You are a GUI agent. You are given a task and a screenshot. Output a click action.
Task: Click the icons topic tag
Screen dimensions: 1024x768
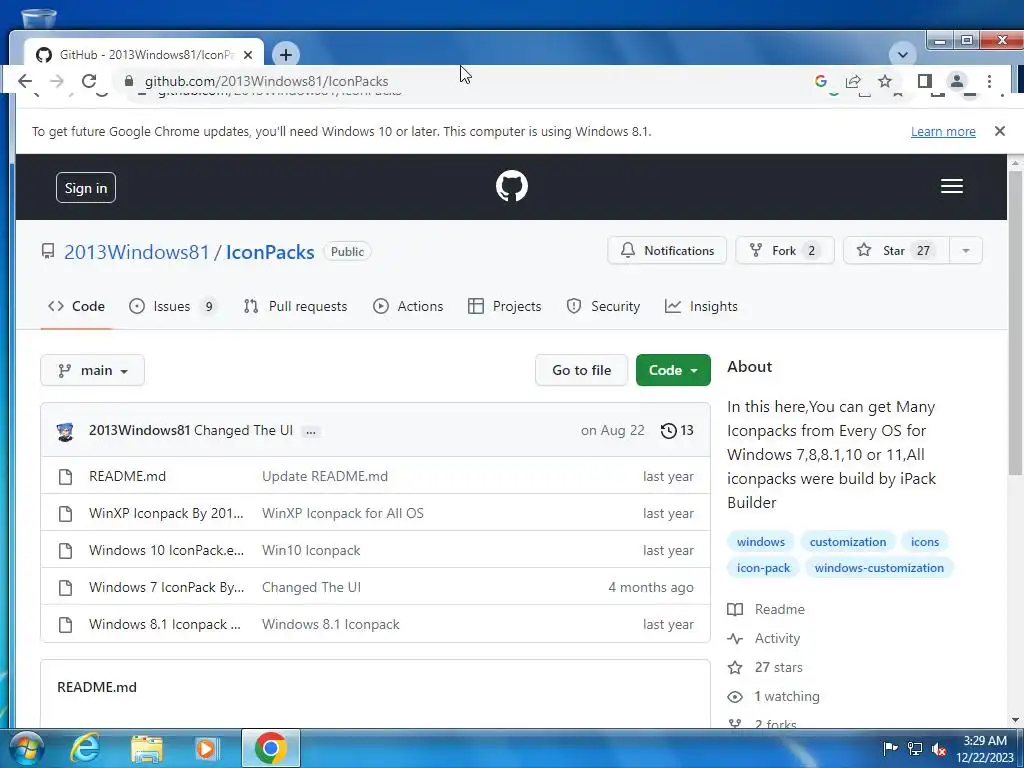925,542
